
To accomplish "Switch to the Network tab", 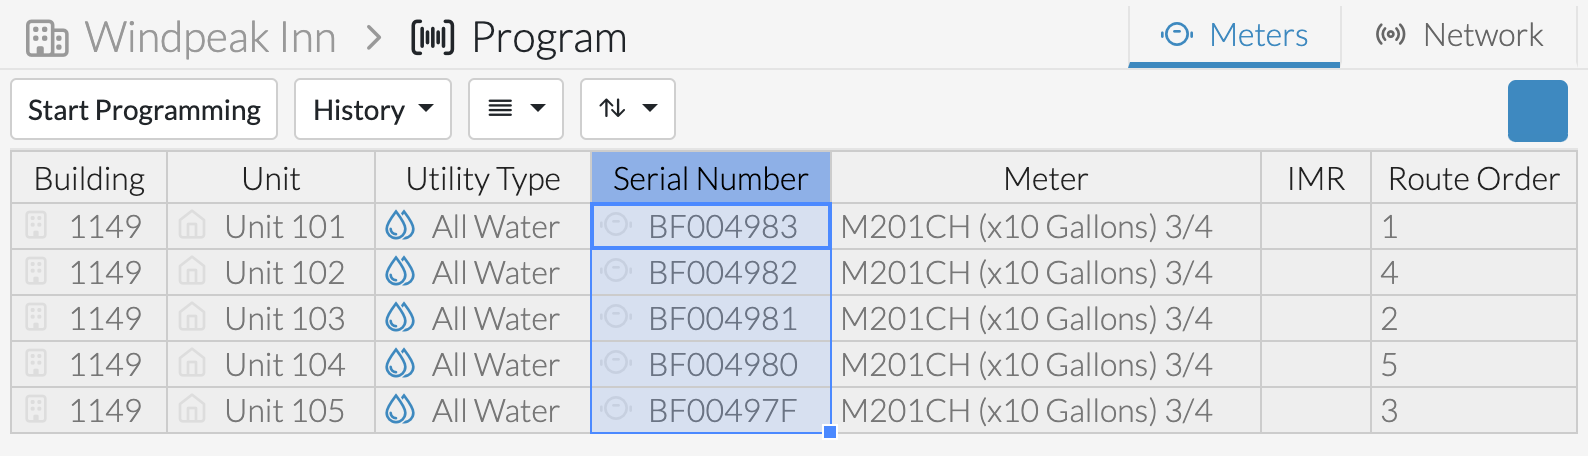I will point(1459,36).
